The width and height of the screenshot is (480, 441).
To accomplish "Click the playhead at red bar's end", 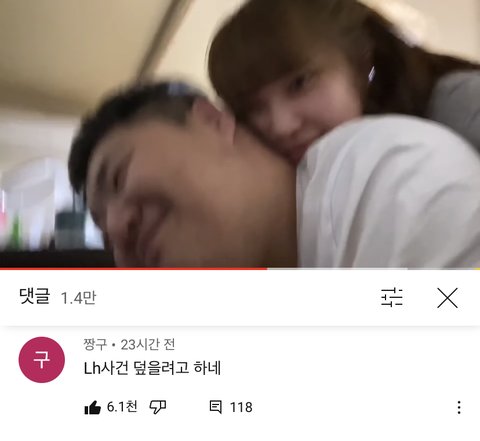I will click(x=267, y=268).
